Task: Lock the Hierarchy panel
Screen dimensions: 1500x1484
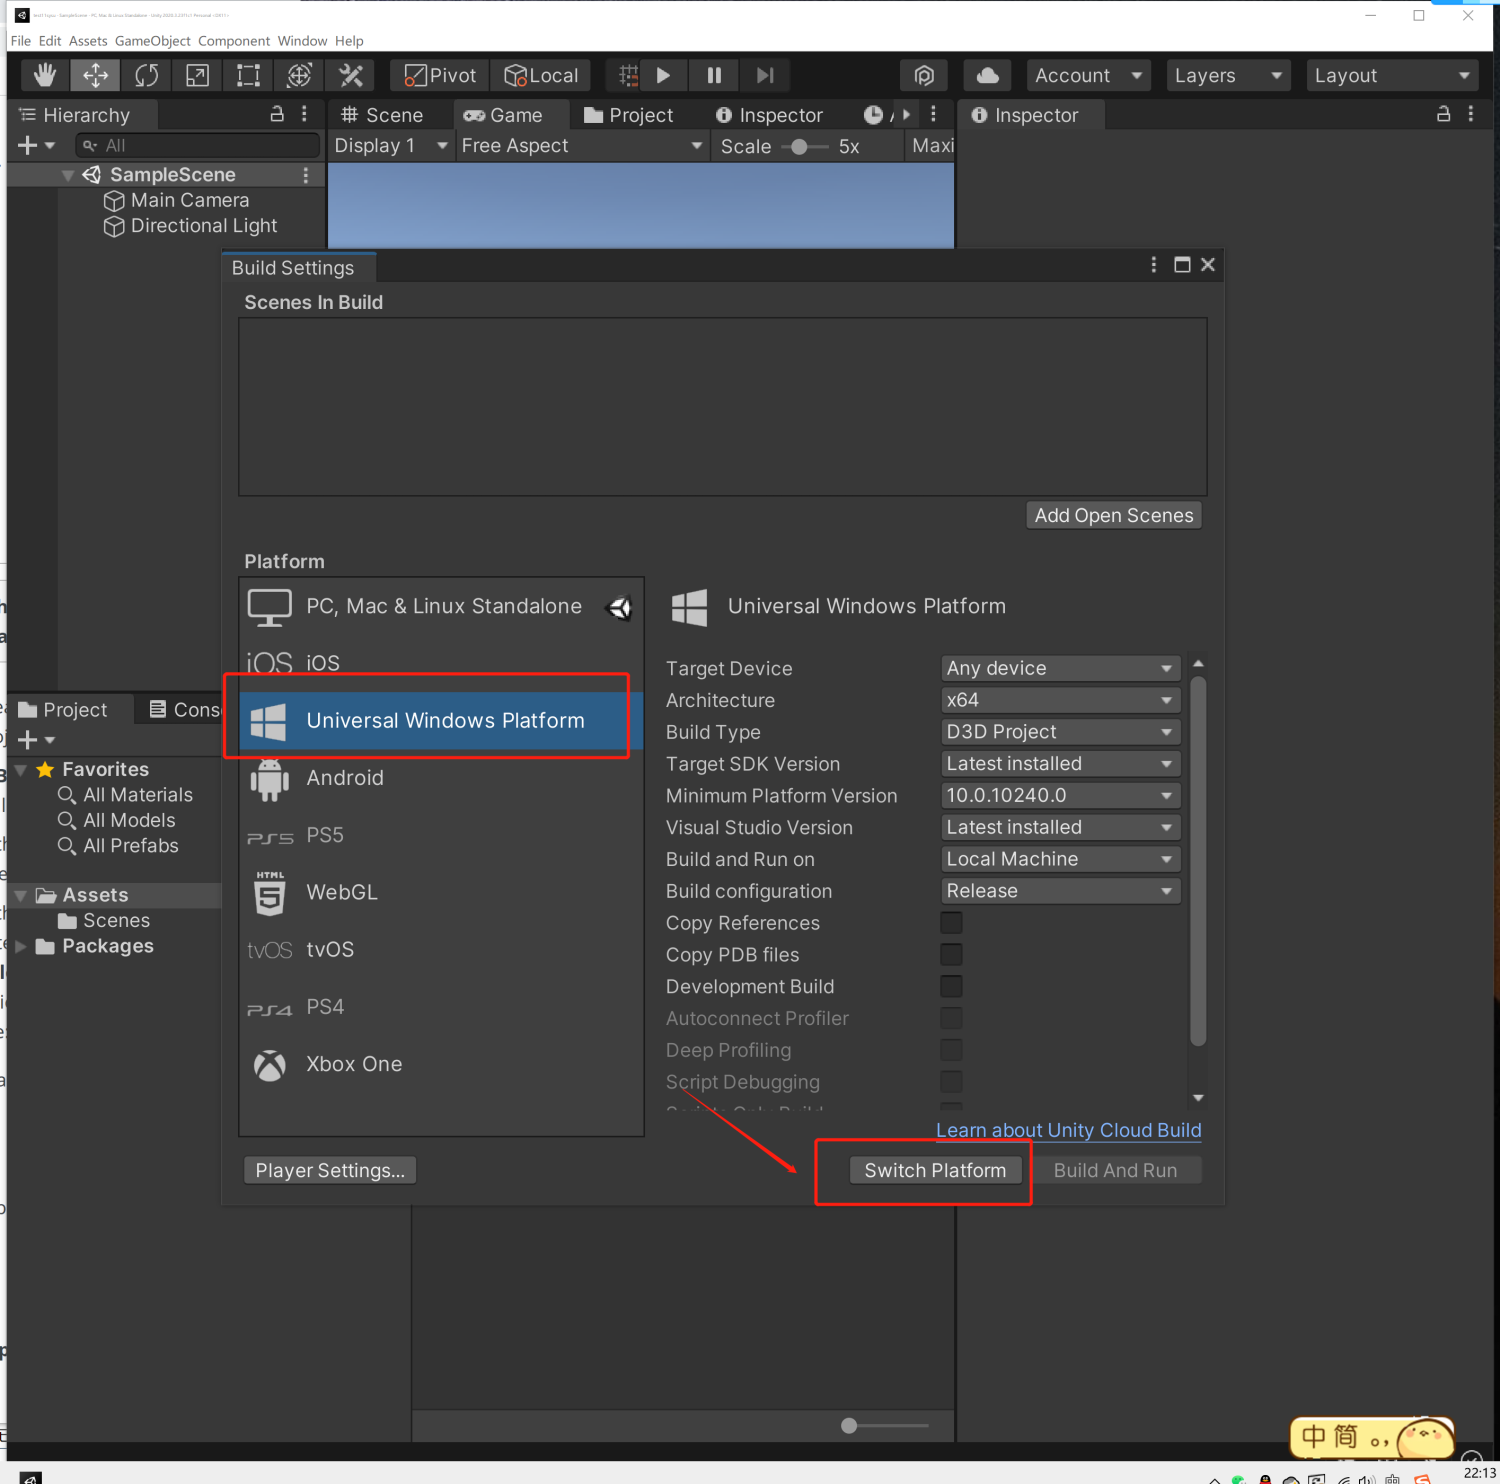Action: [277, 114]
